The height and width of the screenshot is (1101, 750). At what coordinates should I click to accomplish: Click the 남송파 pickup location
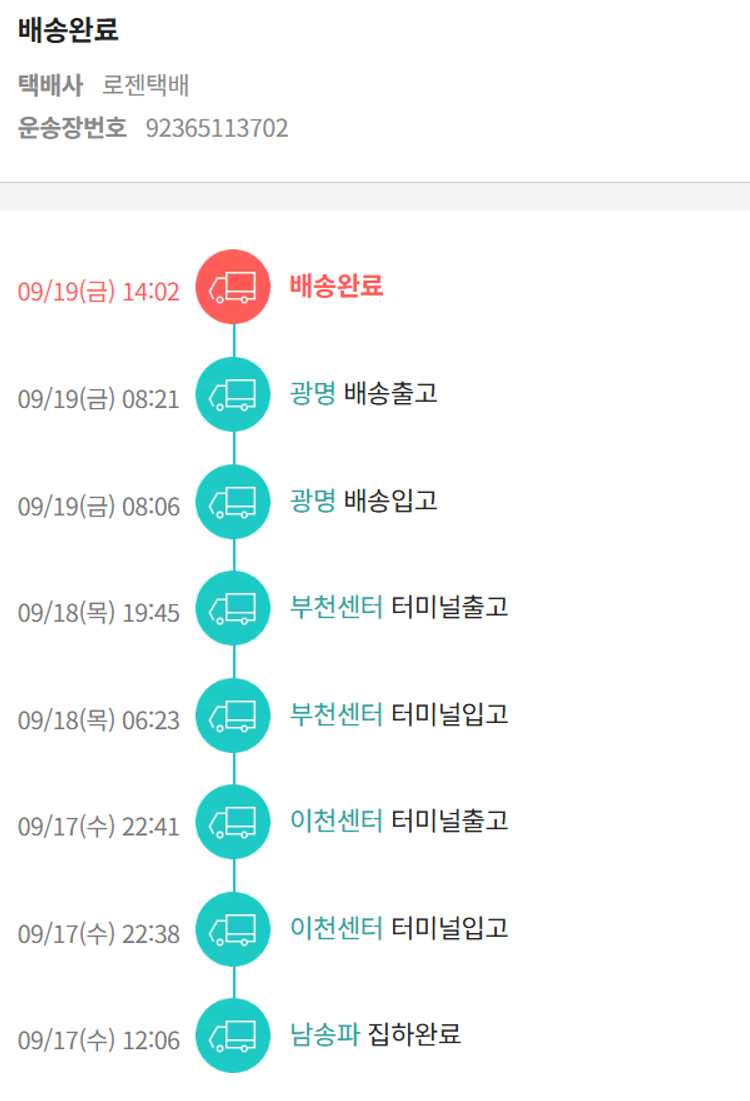(x=324, y=1035)
